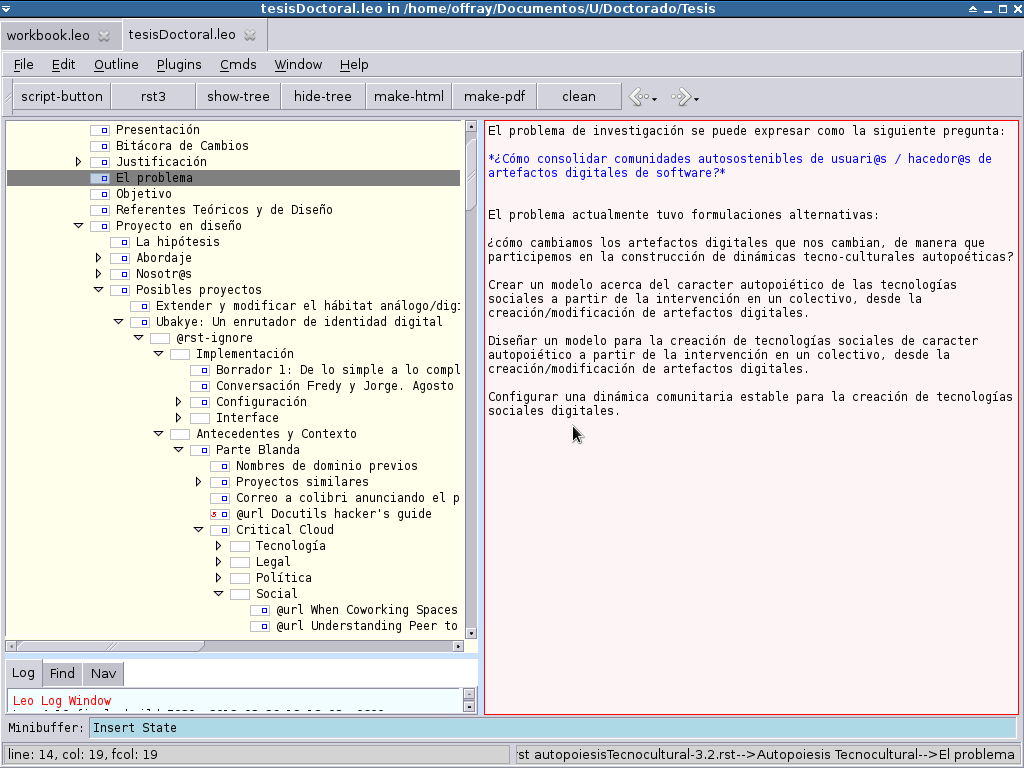The width and height of the screenshot is (1024, 768).
Task: Click the forward navigation arrow in toolbar
Action: tap(681, 97)
